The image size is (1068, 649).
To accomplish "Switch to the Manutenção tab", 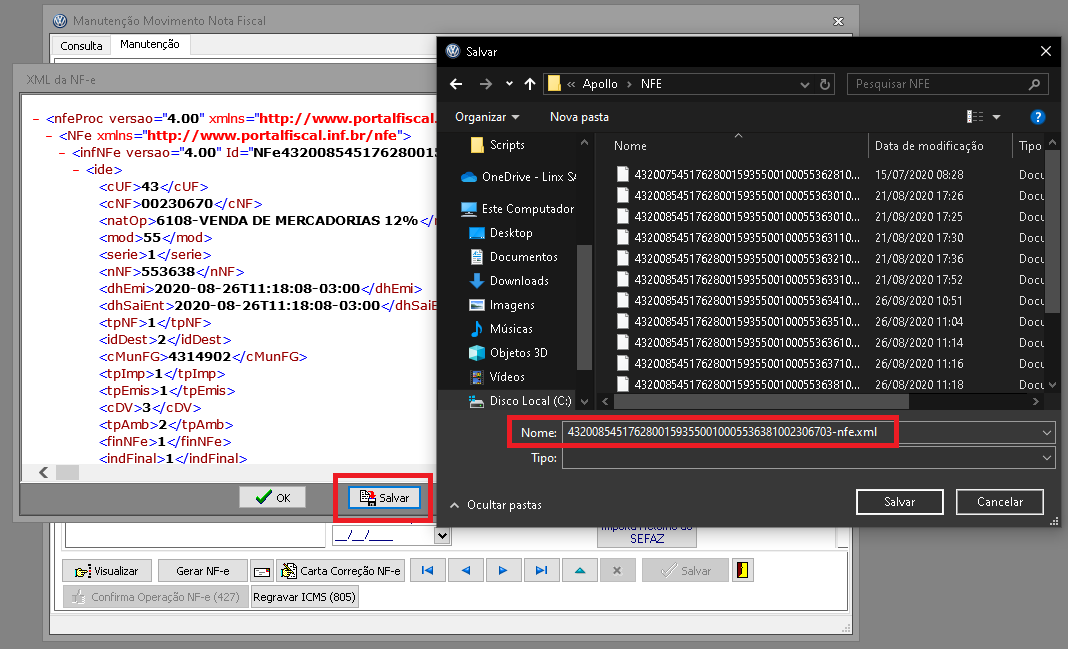I will tap(150, 44).
